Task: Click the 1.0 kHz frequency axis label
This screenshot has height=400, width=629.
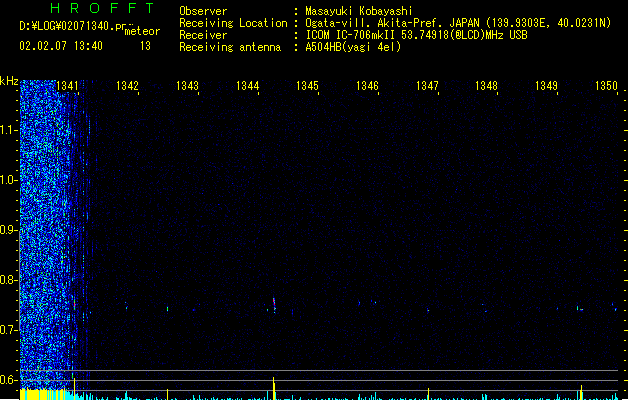Action: tap(8, 180)
